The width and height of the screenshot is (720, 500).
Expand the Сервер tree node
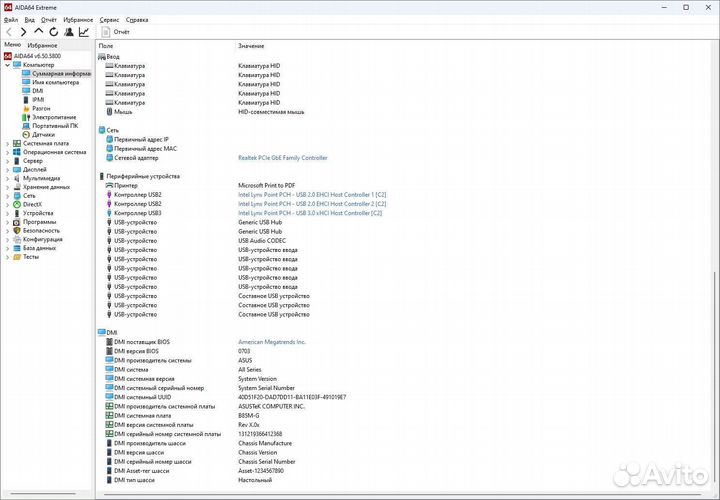pos(7,161)
